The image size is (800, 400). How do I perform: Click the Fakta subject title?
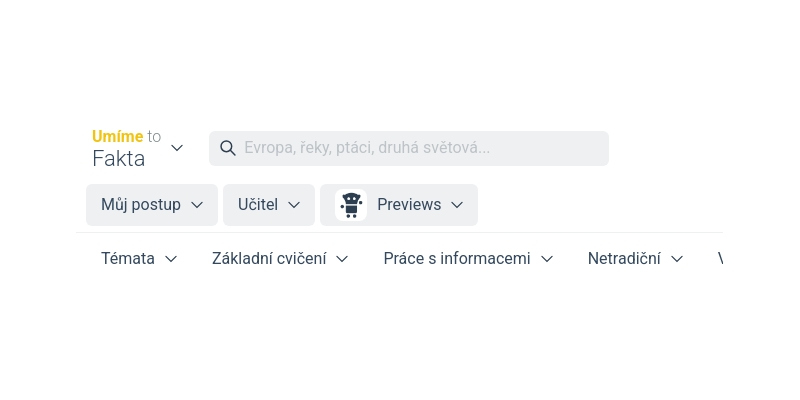pos(119,158)
